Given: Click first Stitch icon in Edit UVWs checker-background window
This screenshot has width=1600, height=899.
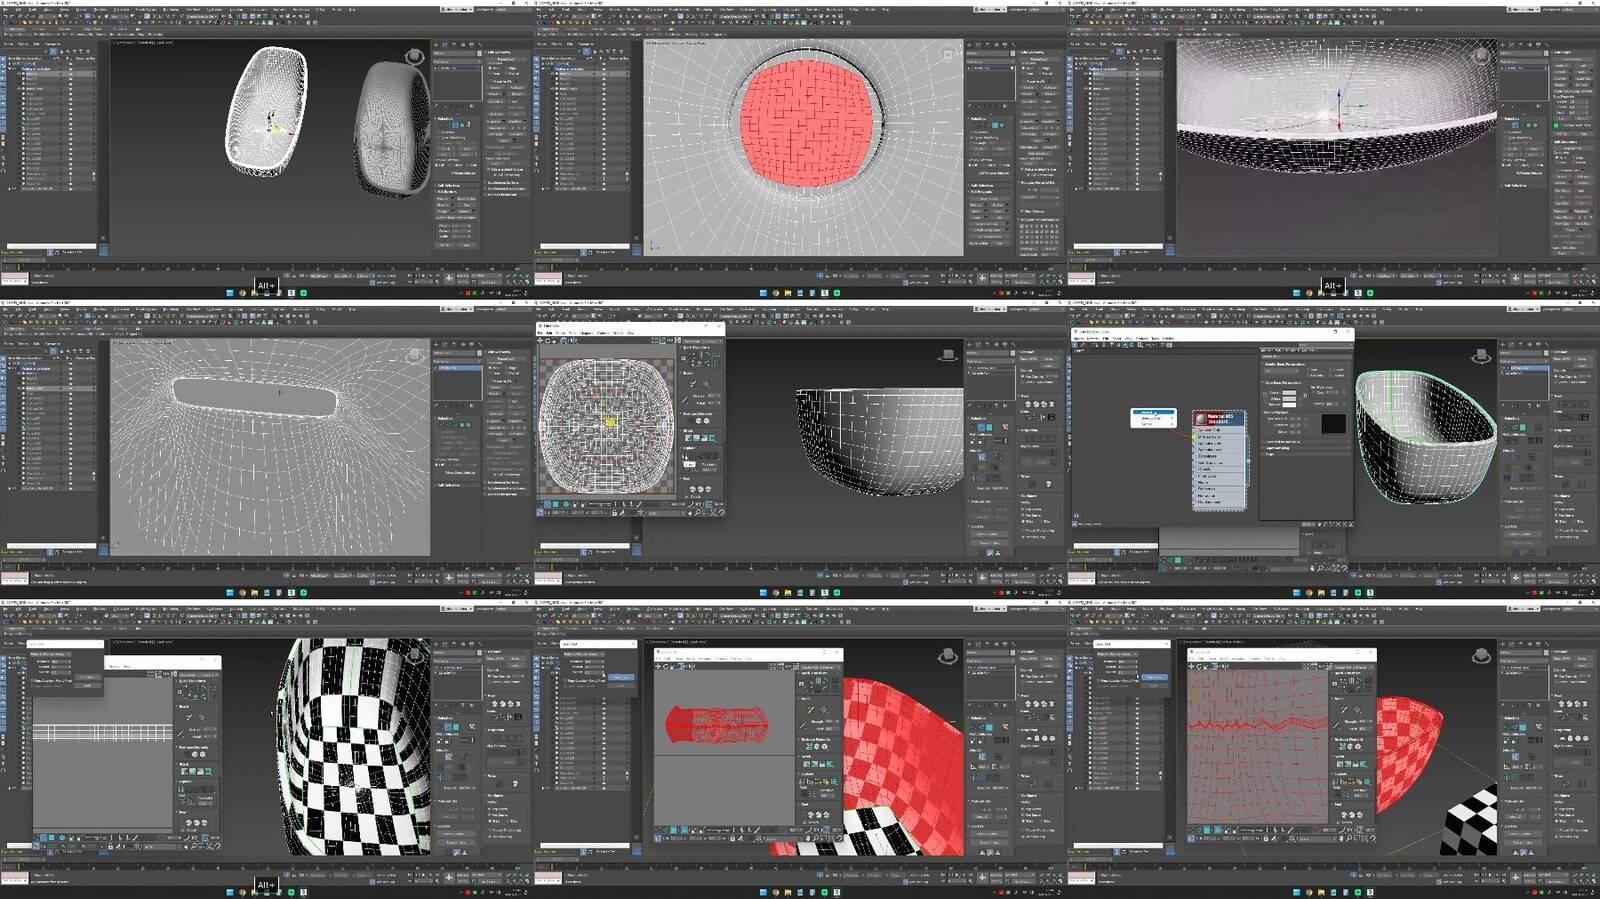Looking at the screenshot, I should 688,437.
